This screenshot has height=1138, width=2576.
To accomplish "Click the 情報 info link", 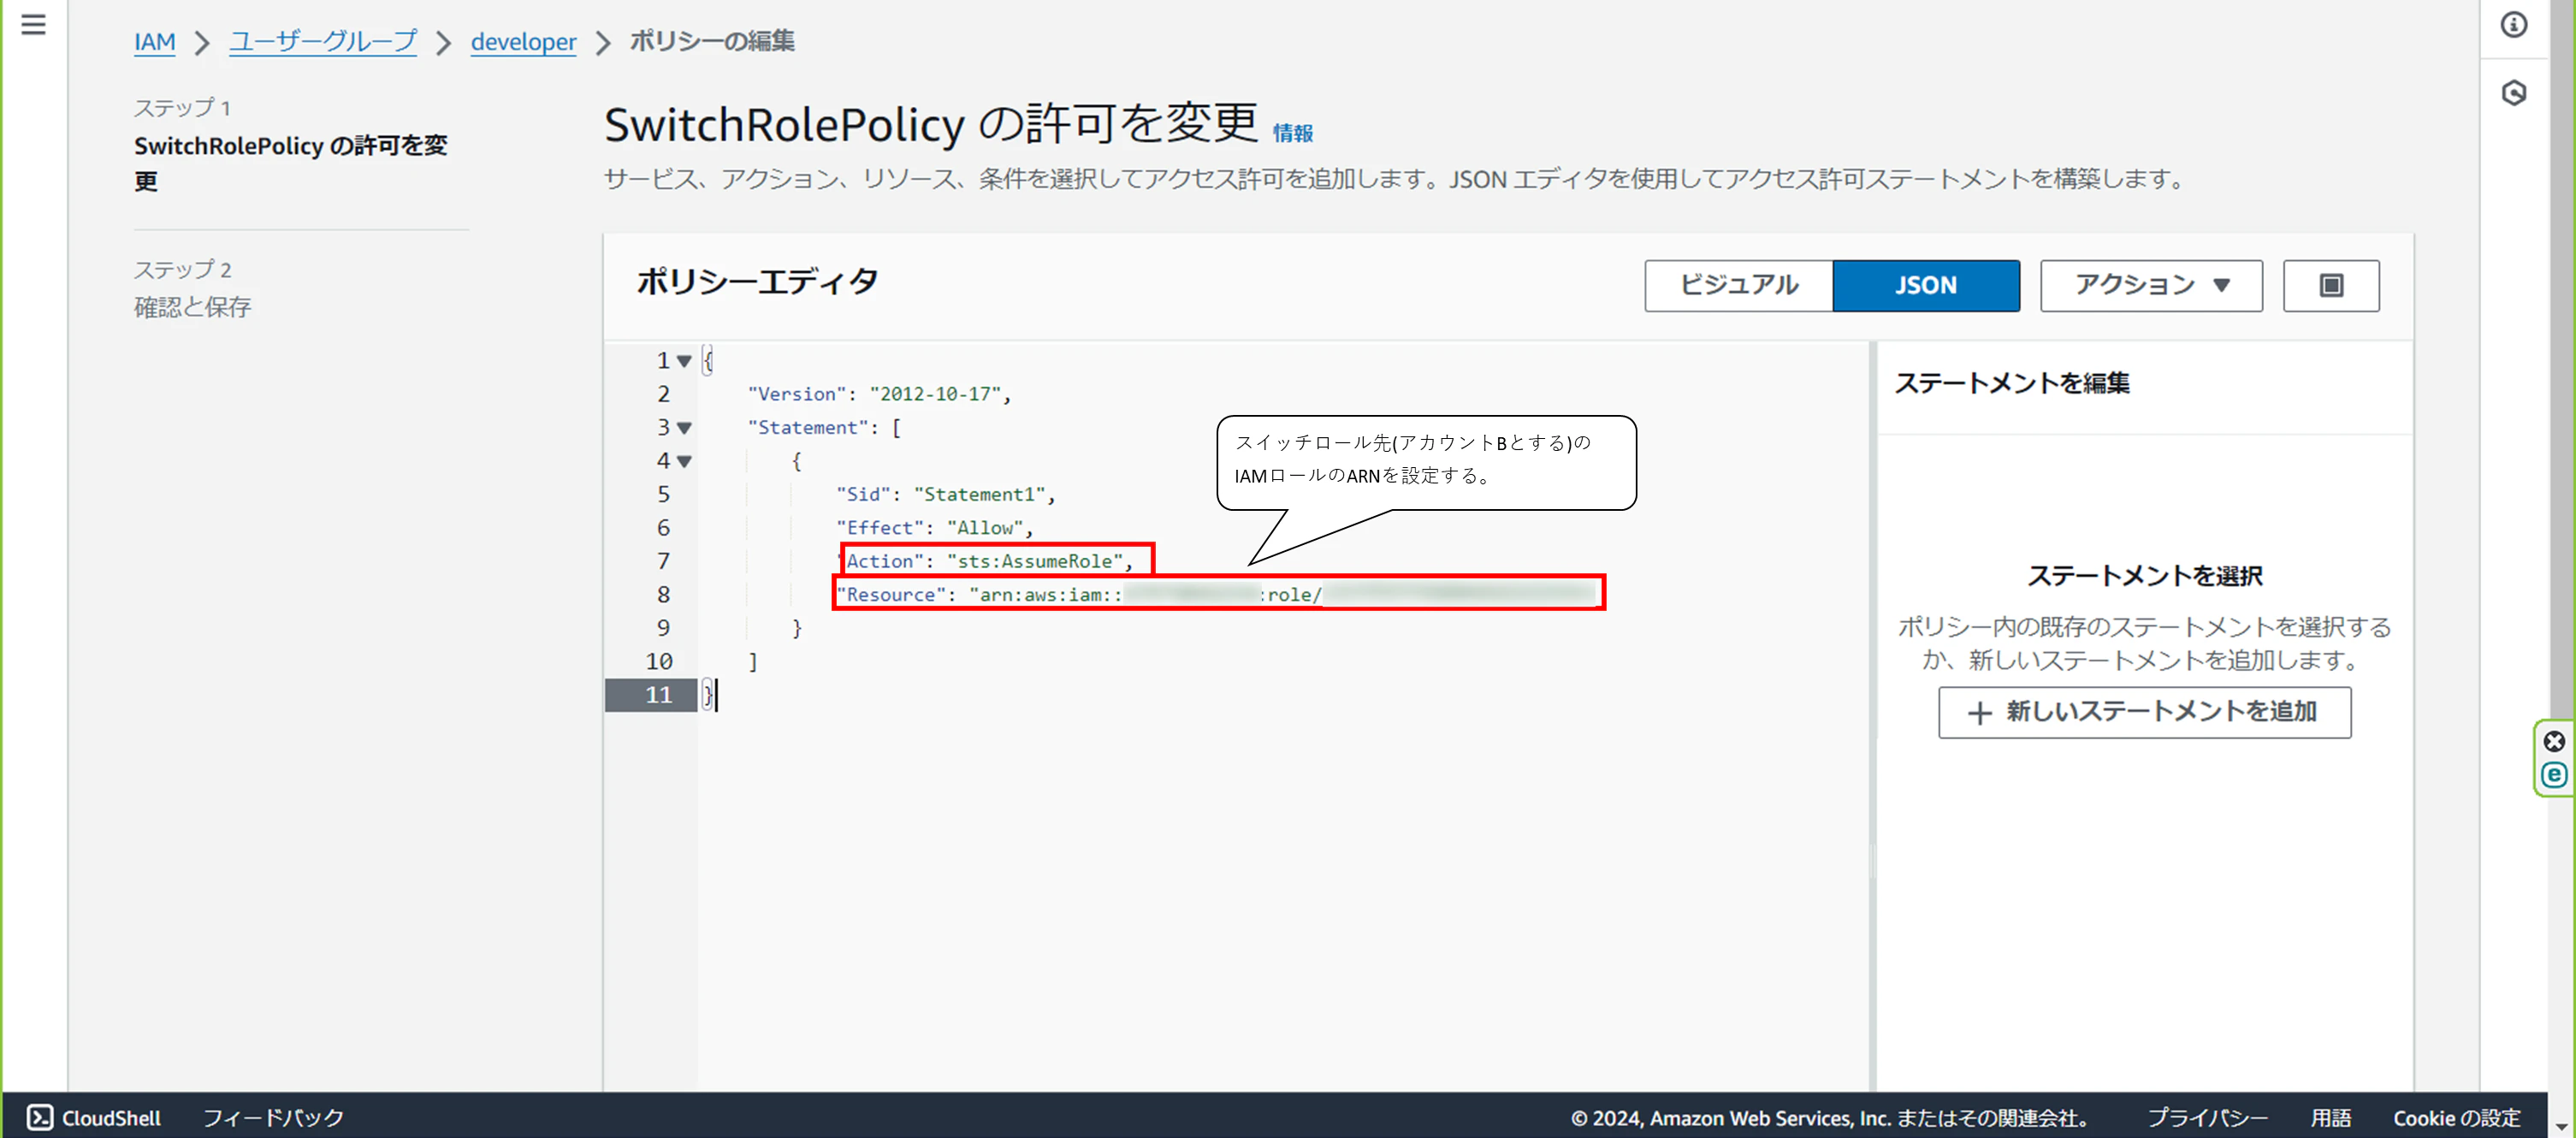I will pyautogui.click(x=1292, y=133).
